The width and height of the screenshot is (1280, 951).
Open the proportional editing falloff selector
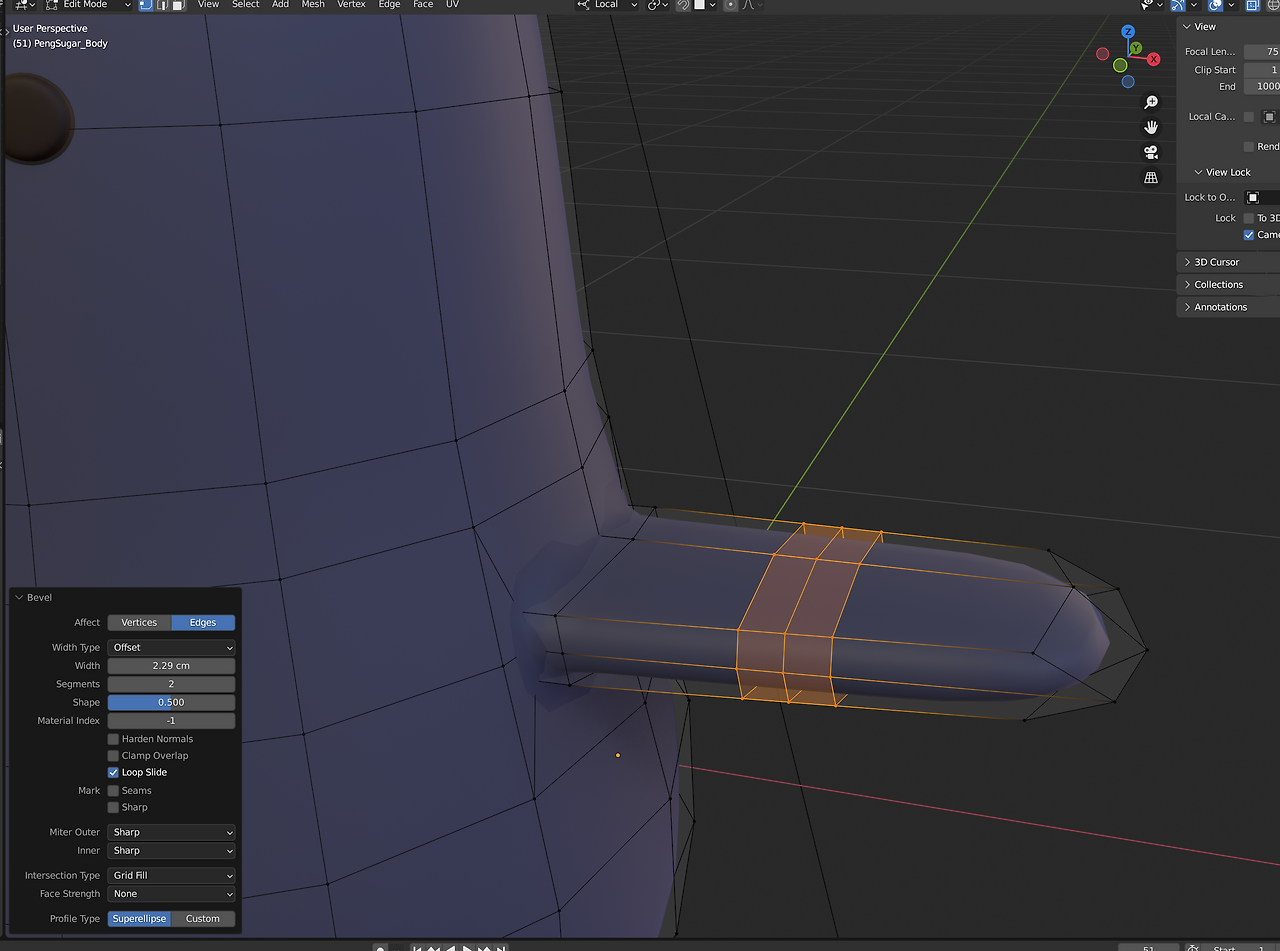753,5
